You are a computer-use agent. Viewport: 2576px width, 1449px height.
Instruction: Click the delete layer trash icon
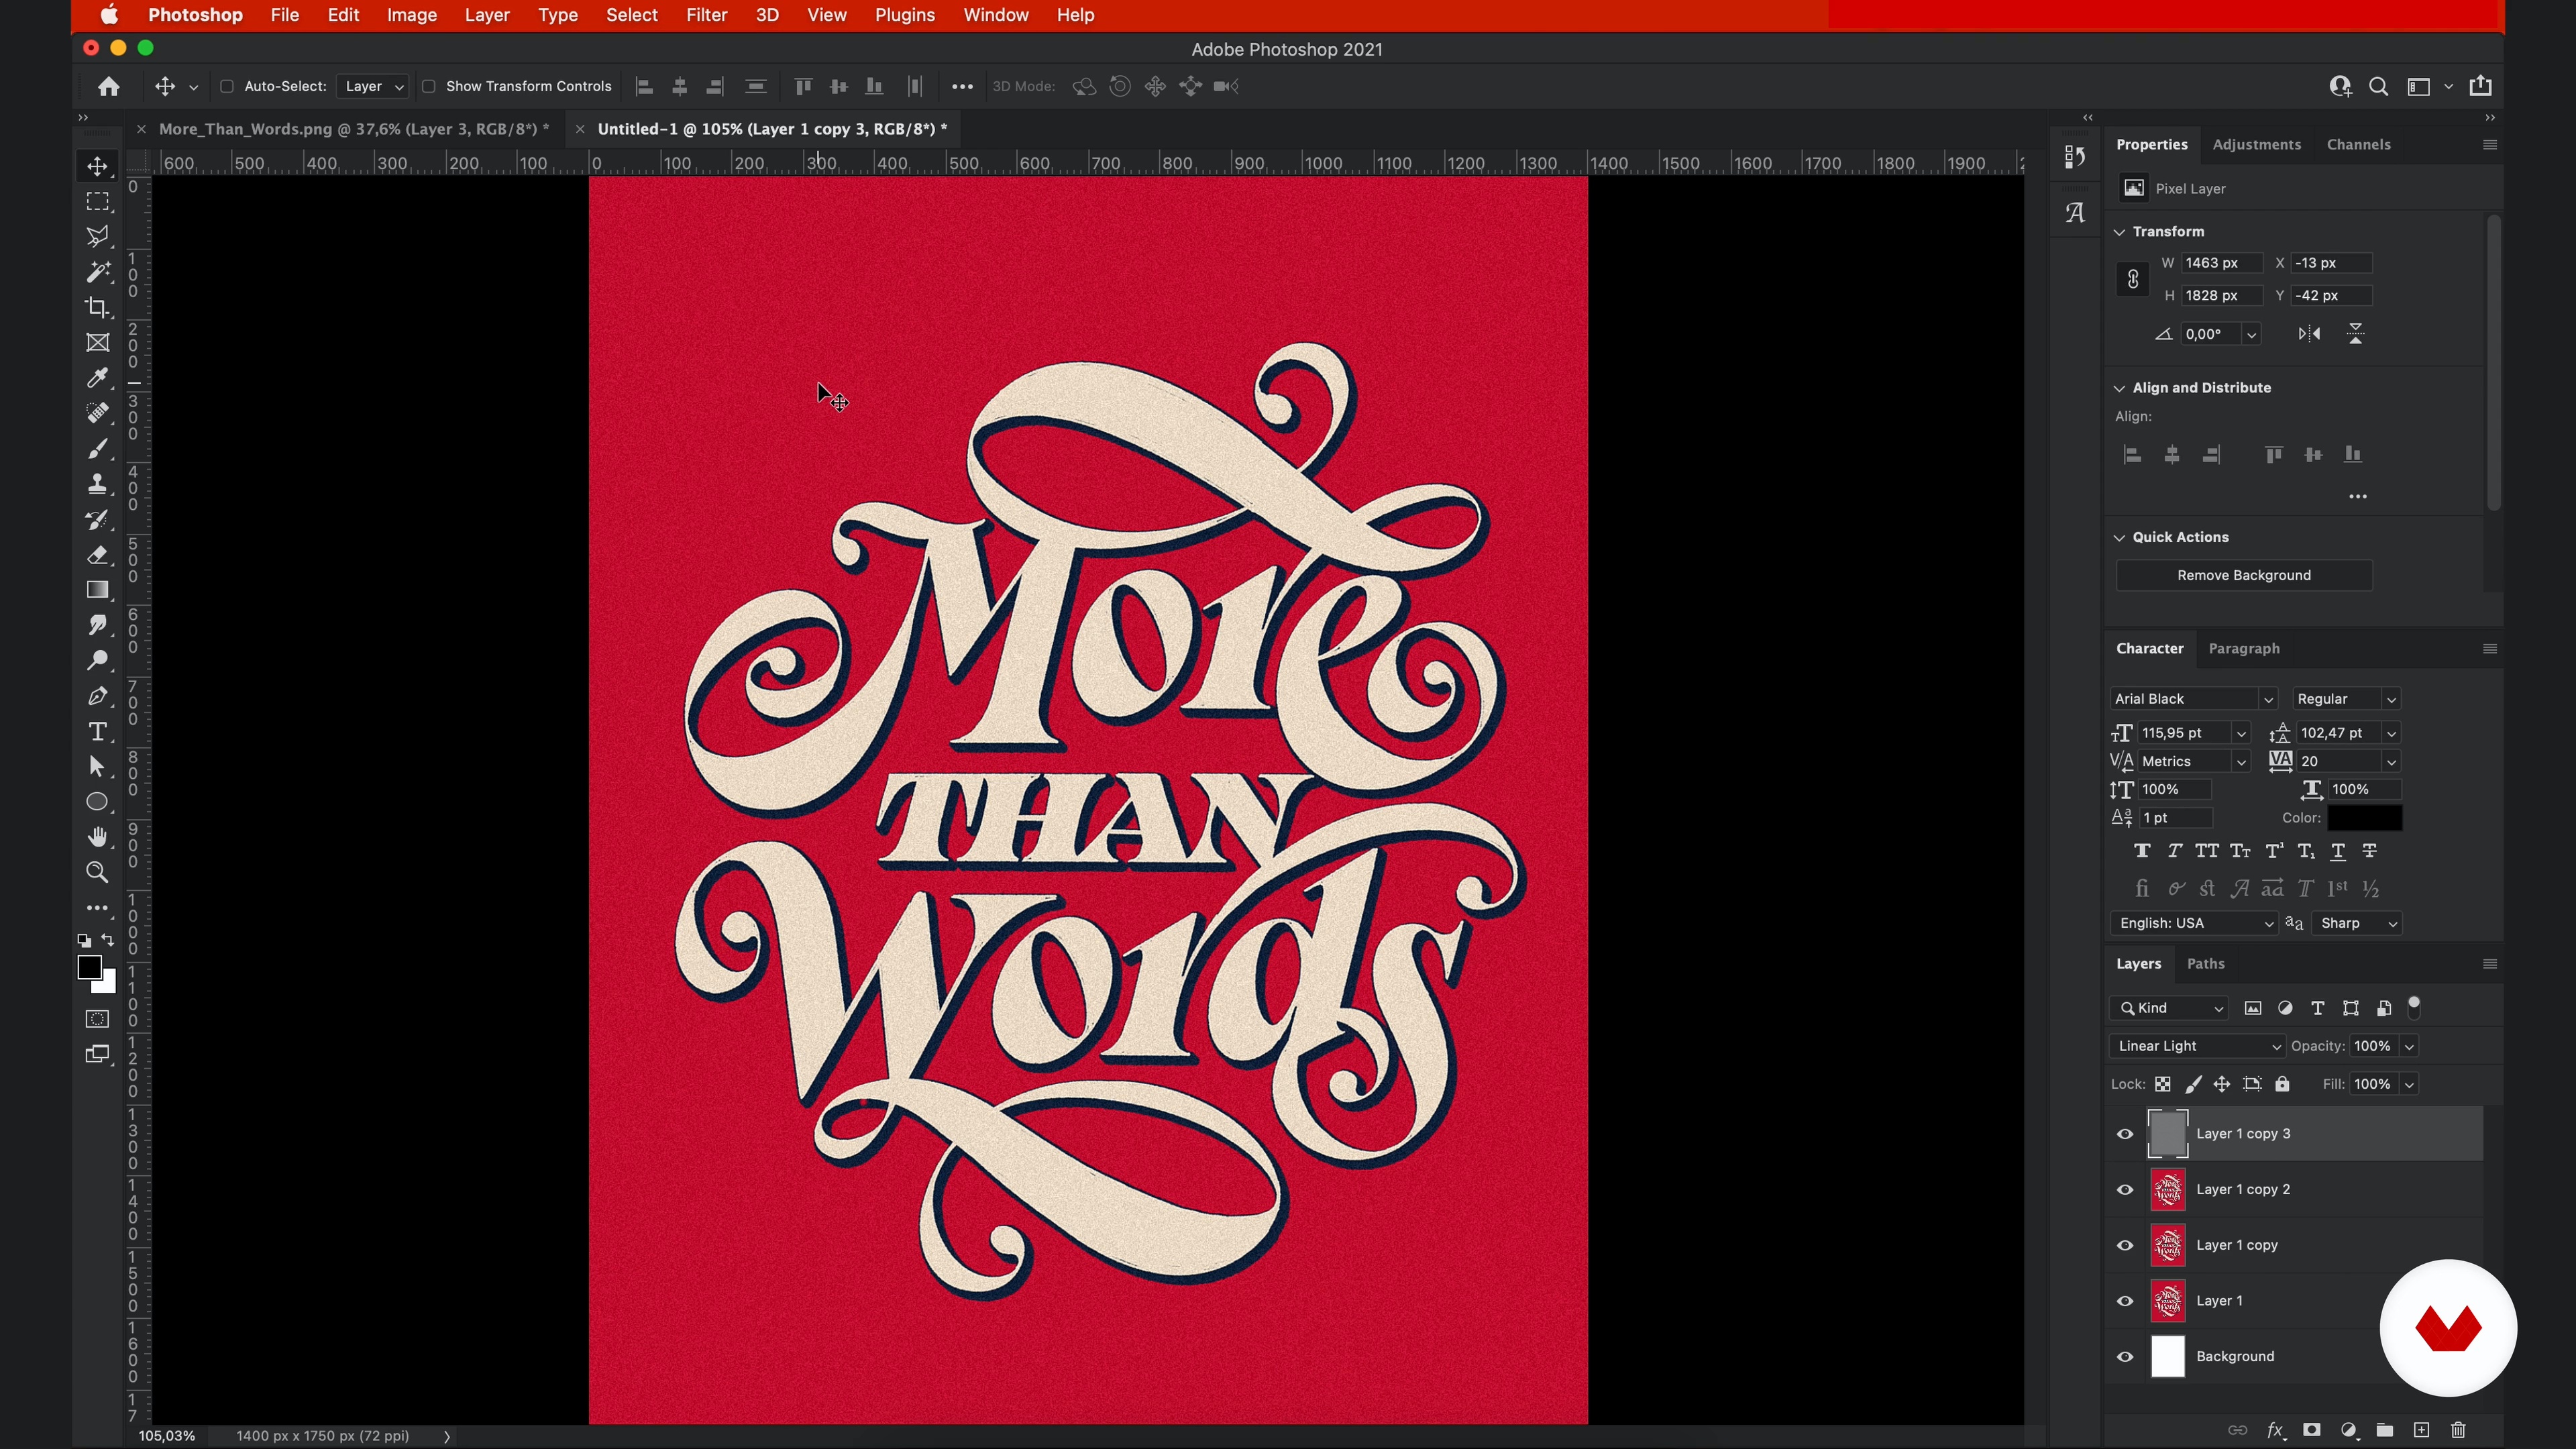(x=2459, y=1430)
